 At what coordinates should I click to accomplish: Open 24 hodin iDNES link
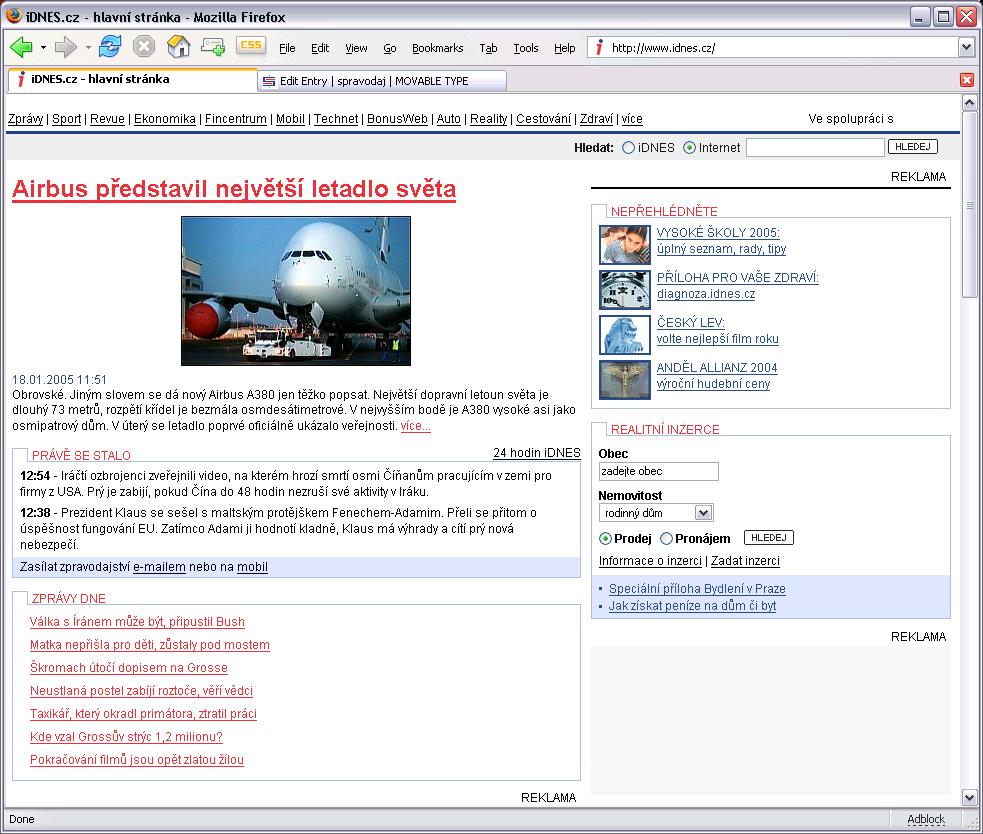(537, 453)
